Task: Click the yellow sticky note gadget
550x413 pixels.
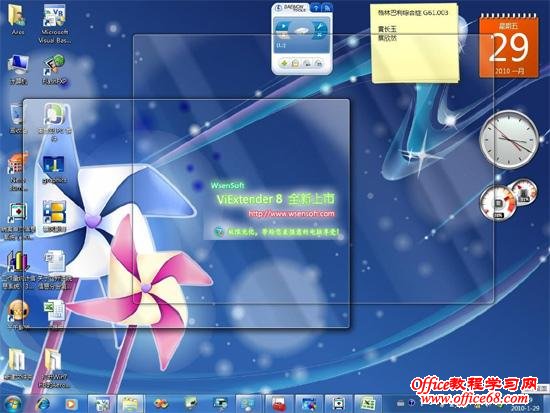Action: [415, 43]
